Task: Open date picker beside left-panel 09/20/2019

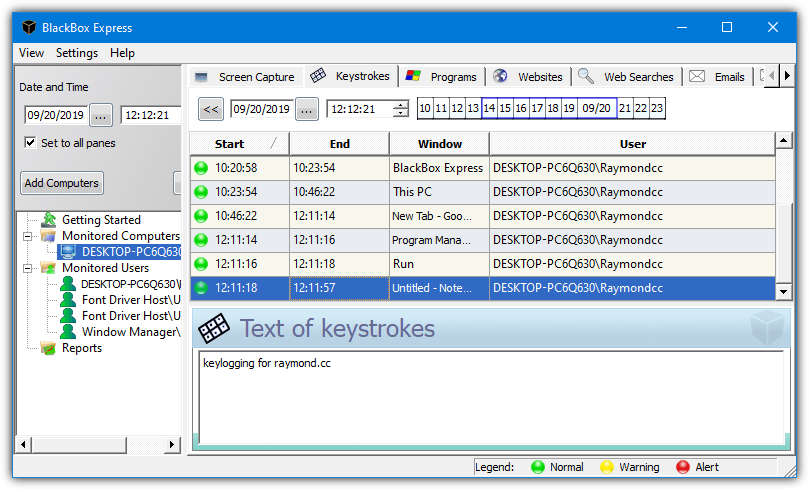Action: 101,115
